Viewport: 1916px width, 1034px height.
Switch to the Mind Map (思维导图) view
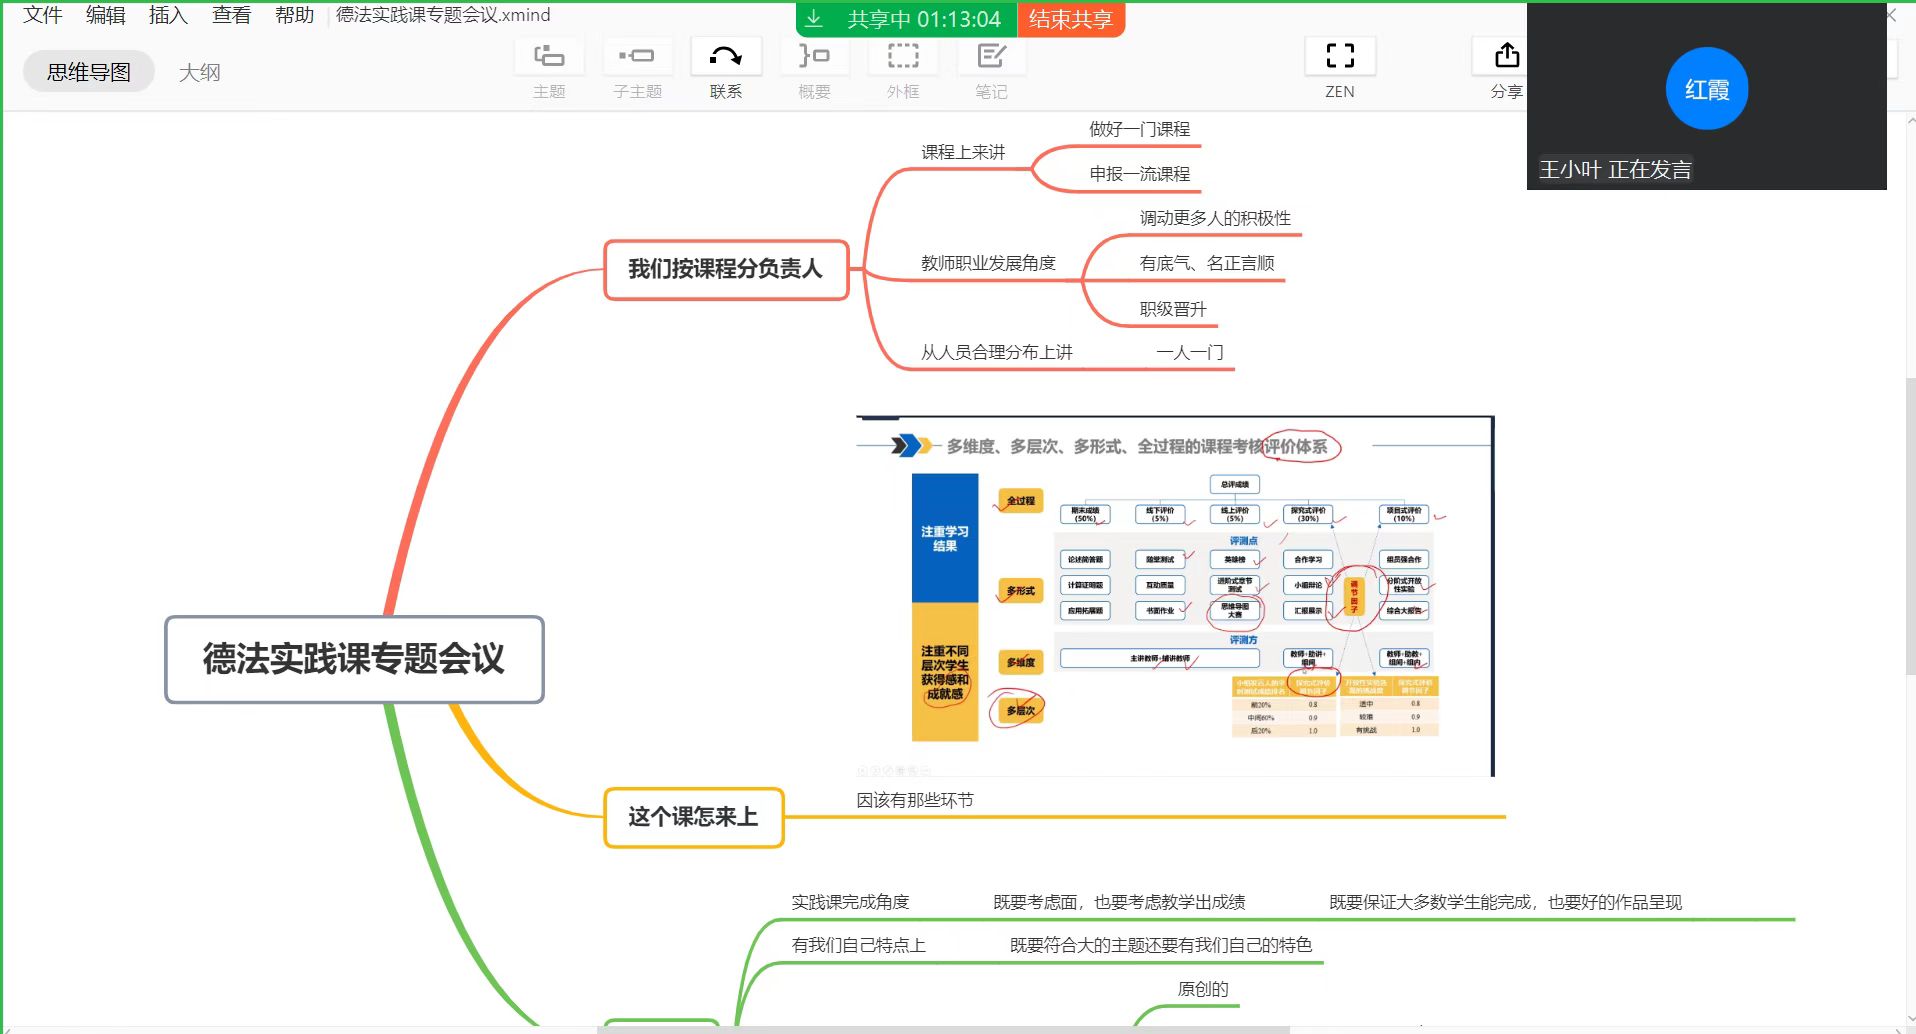tap(89, 72)
